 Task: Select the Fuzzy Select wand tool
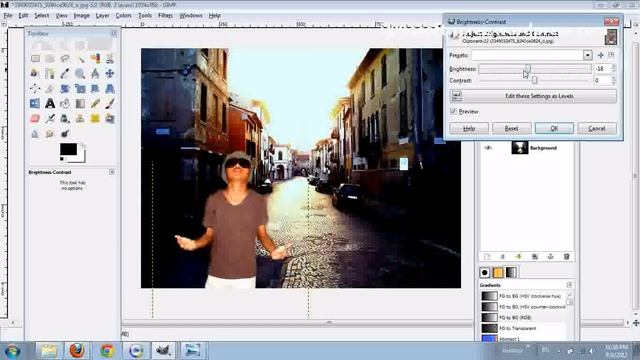coord(80,59)
